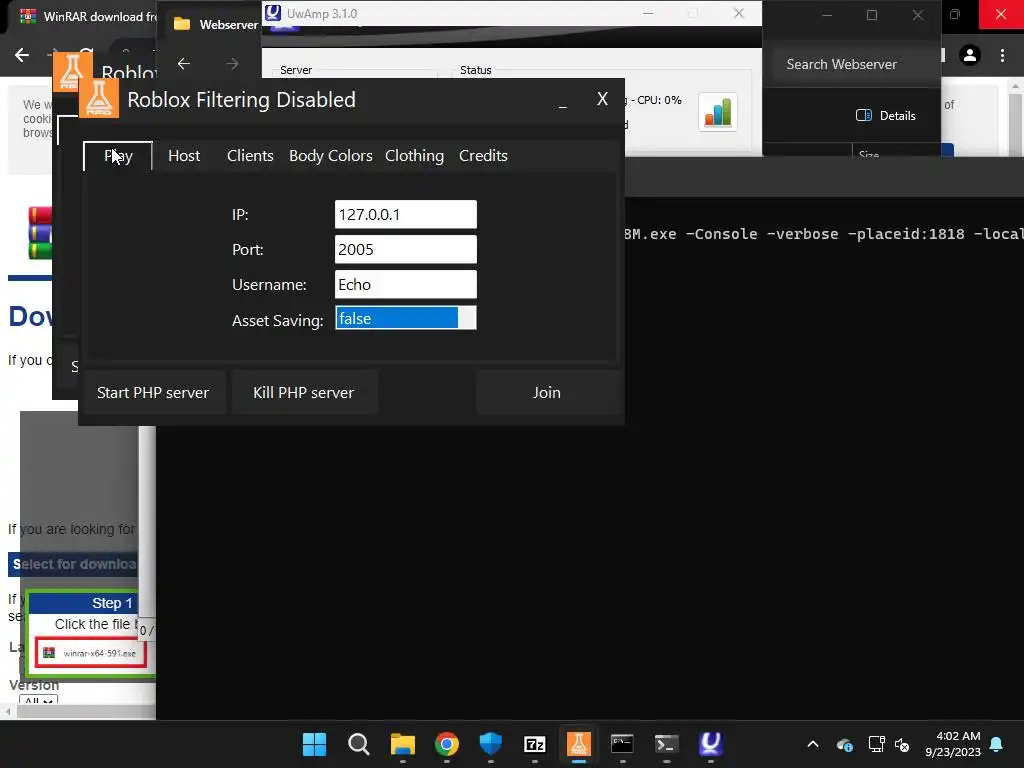This screenshot has height=768, width=1024.
Task: Click the Port input field
Action: (406, 249)
